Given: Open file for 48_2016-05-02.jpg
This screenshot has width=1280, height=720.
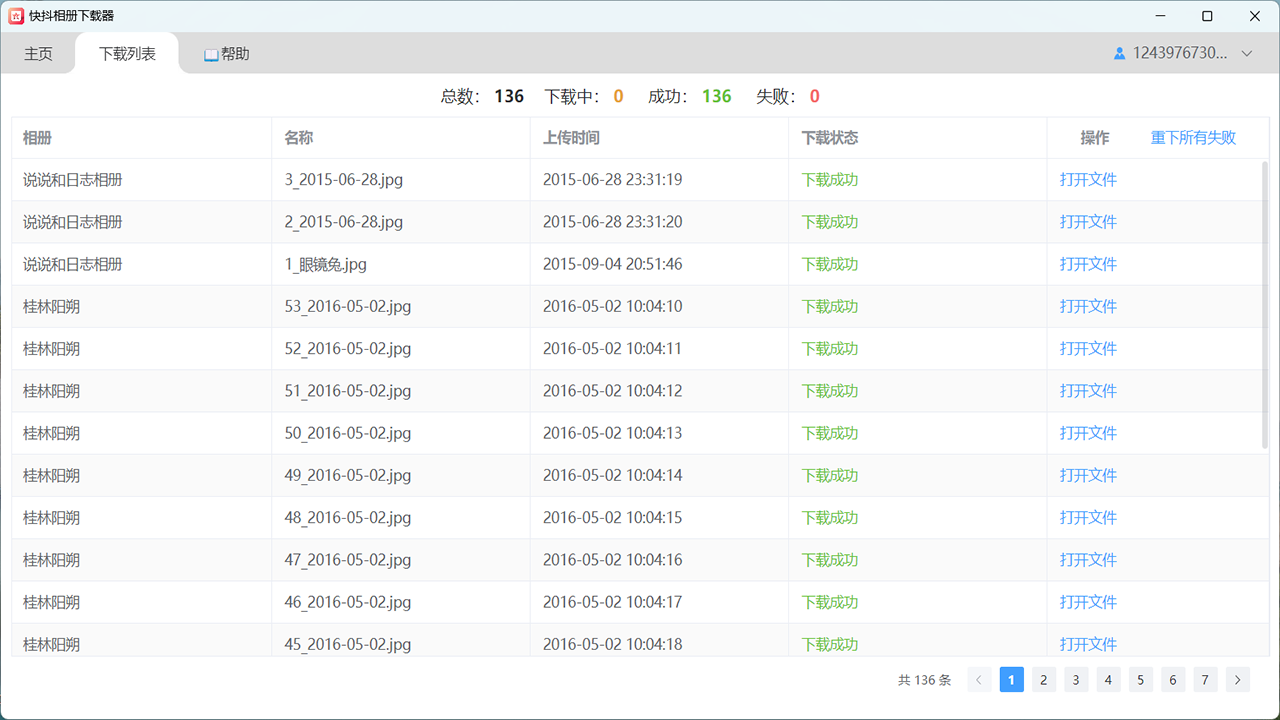Looking at the screenshot, I should (x=1088, y=518).
